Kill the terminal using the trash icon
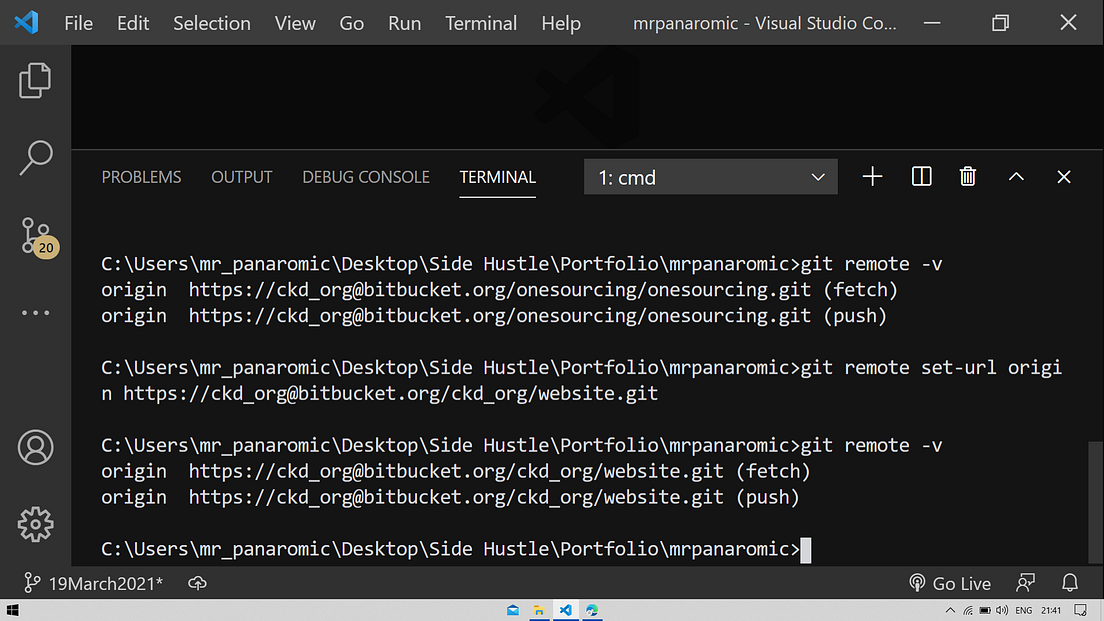The height and width of the screenshot is (621, 1104). [x=967, y=176]
